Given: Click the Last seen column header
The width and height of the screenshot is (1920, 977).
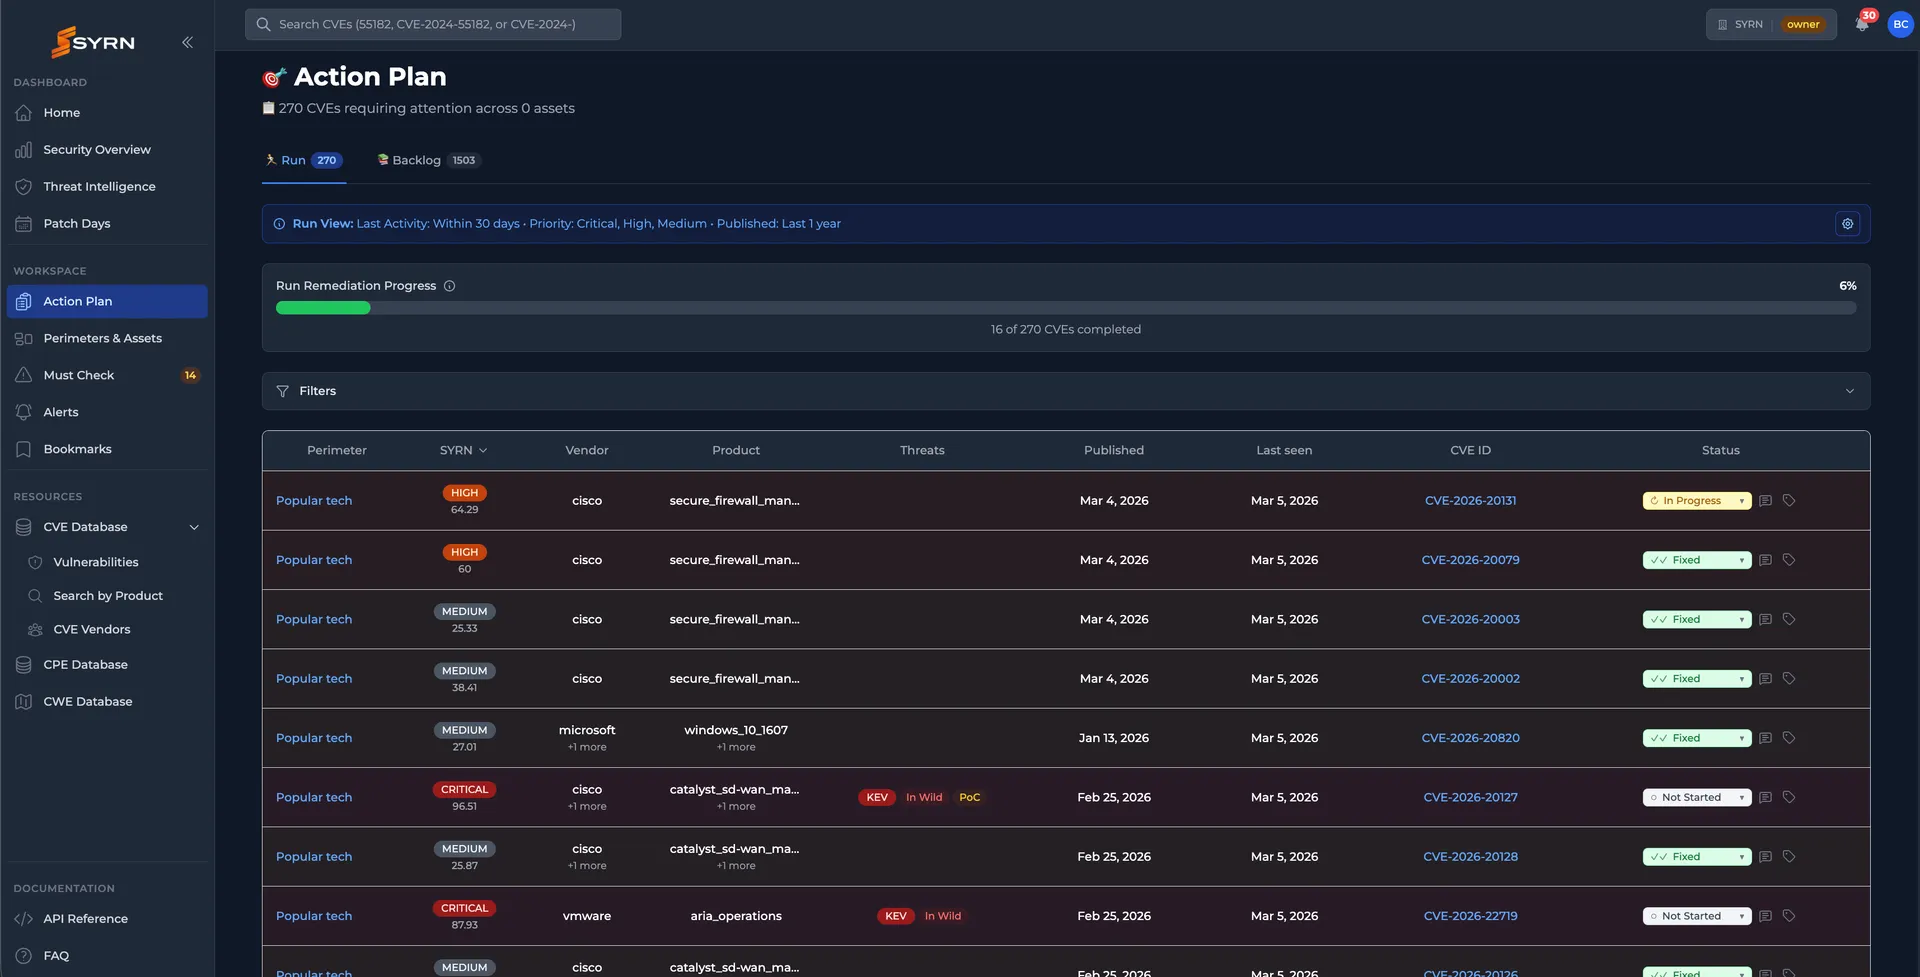Looking at the screenshot, I should click(1284, 451).
